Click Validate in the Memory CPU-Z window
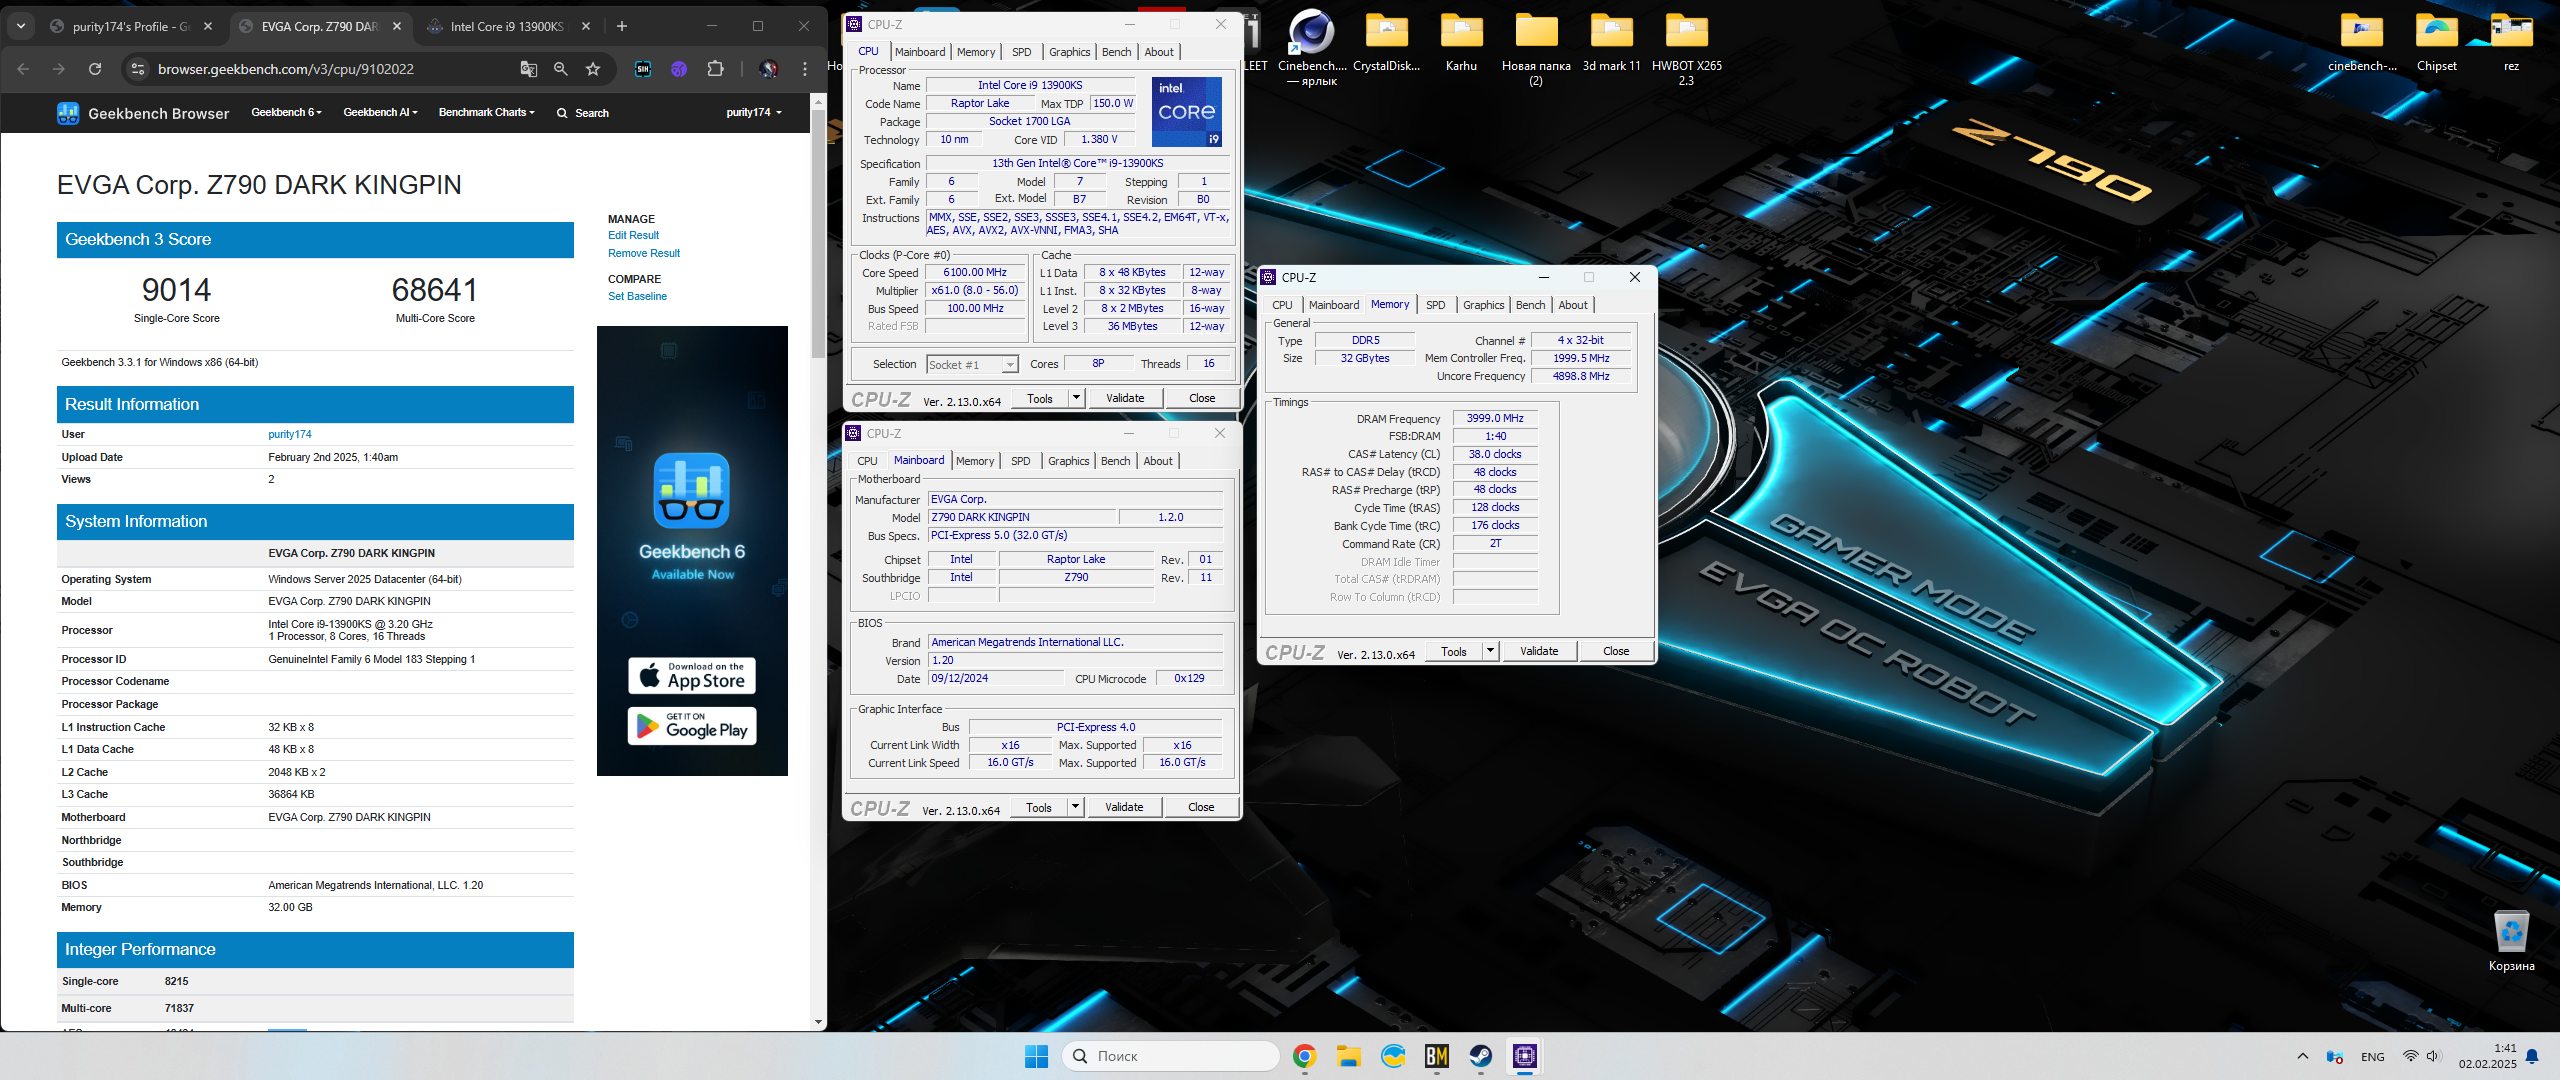Viewport: 2560px width, 1080px height. (1539, 651)
